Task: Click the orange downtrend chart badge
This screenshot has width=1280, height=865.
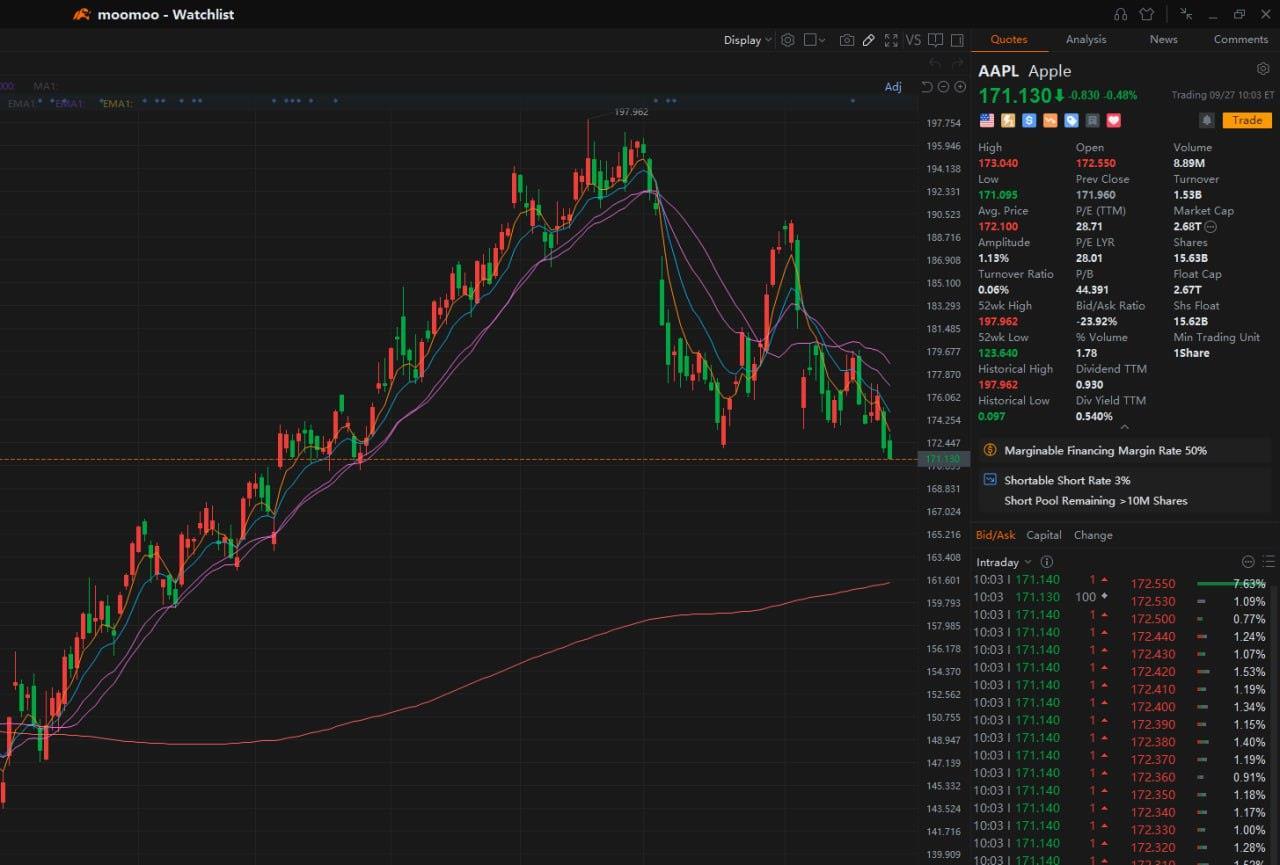Action: [1050, 120]
